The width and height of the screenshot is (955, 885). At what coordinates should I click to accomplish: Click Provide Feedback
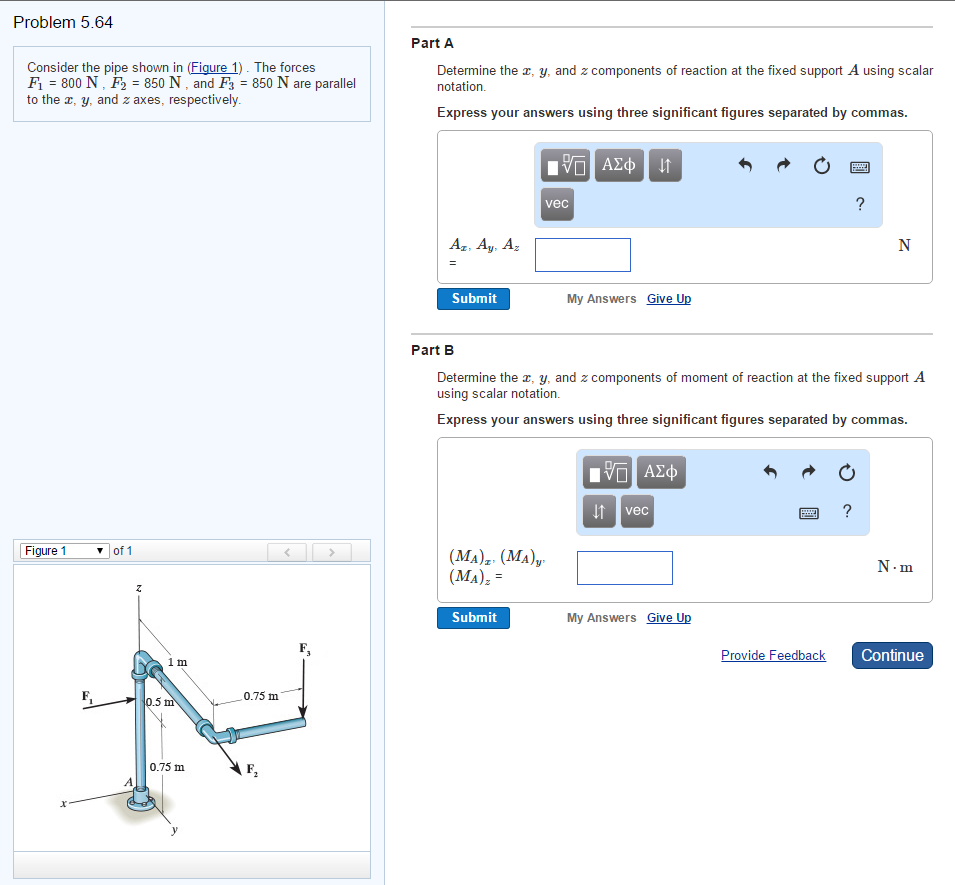click(773, 655)
